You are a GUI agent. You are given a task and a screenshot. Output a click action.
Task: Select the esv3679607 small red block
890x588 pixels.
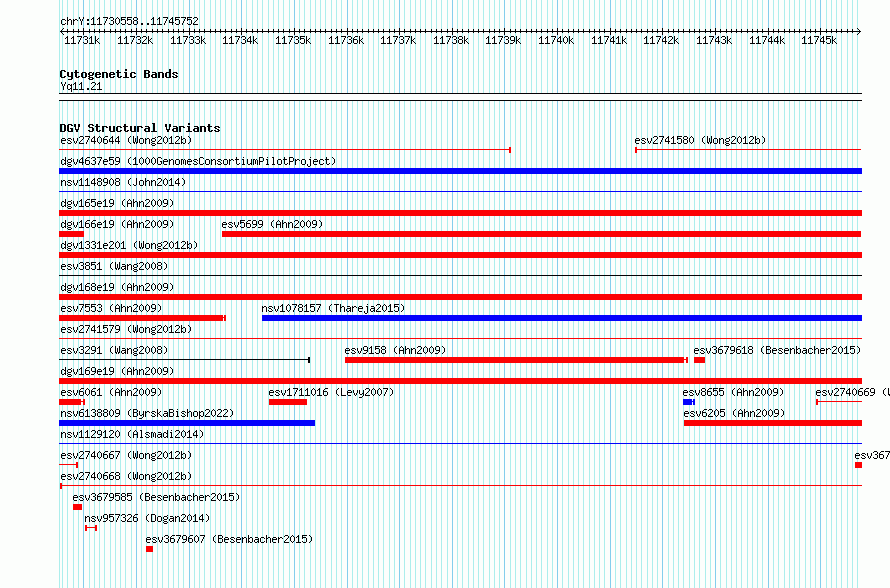(x=149, y=549)
